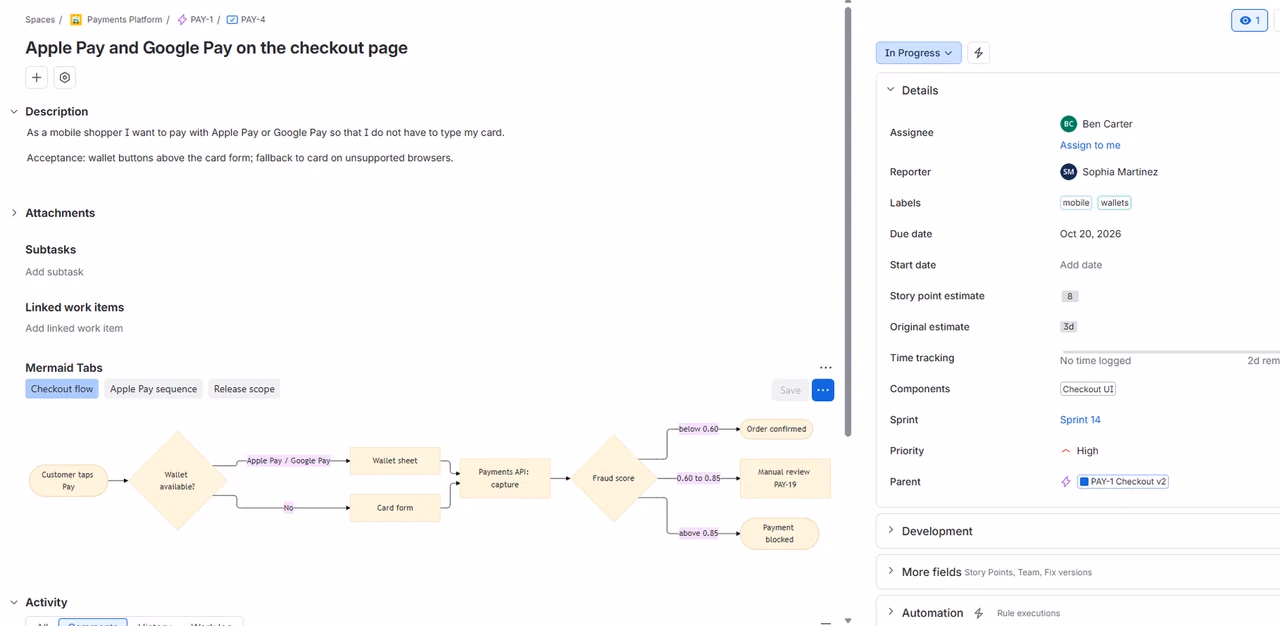The image size is (1280, 626).
Task: Click the Save button in Mermaid Tabs
Action: (790, 390)
